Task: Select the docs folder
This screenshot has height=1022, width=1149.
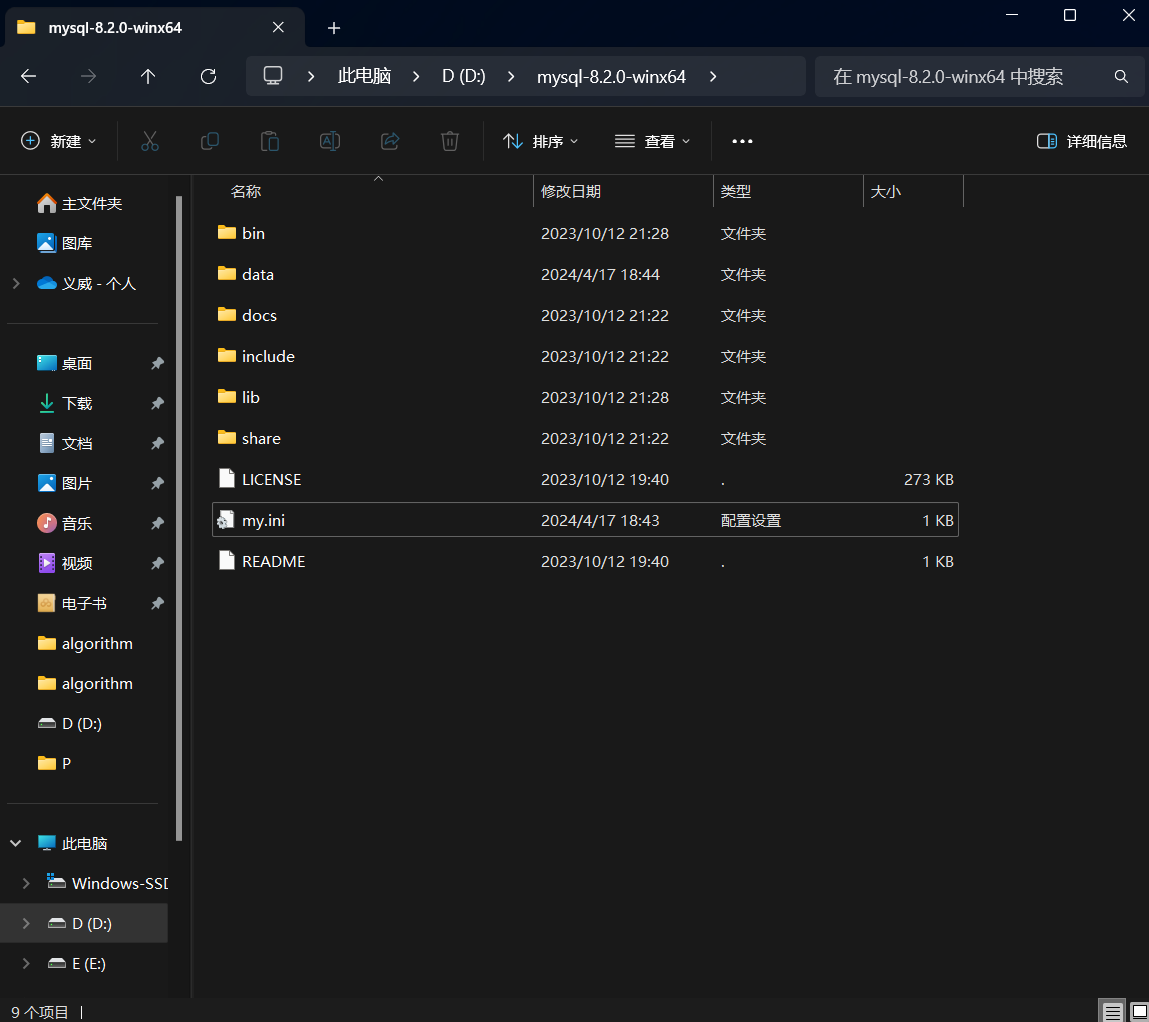Action: pyautogui.click(x=585, y=315)
